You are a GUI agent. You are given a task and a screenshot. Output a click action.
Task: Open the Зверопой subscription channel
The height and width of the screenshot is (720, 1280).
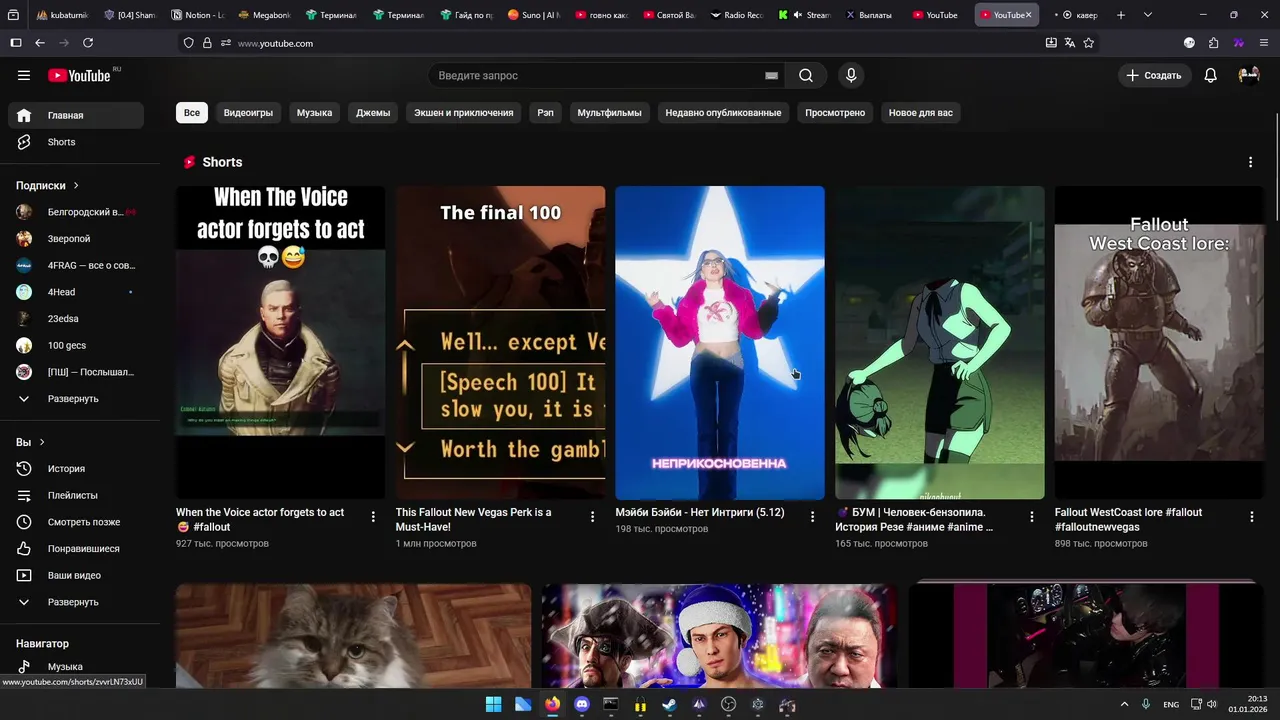[x=76, y=239]
